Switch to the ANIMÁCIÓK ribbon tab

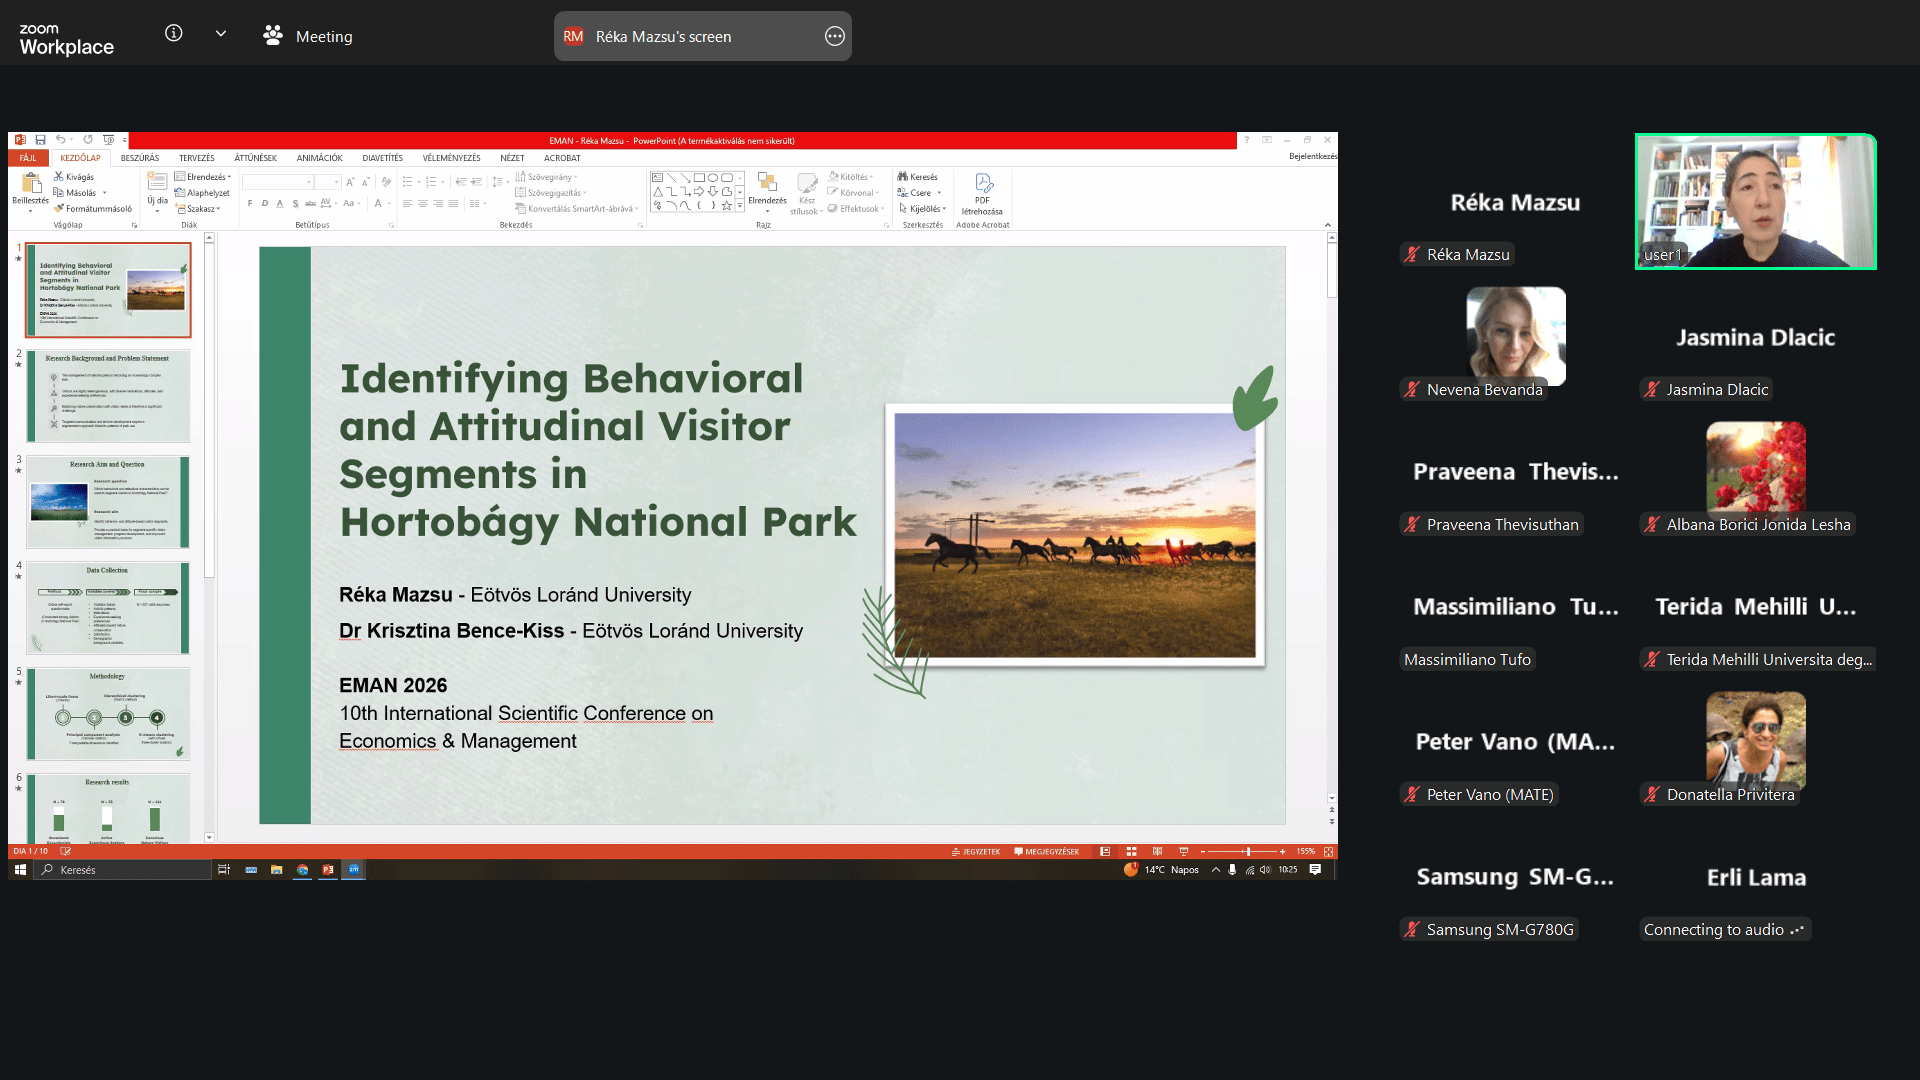click(x=319, y=158)
